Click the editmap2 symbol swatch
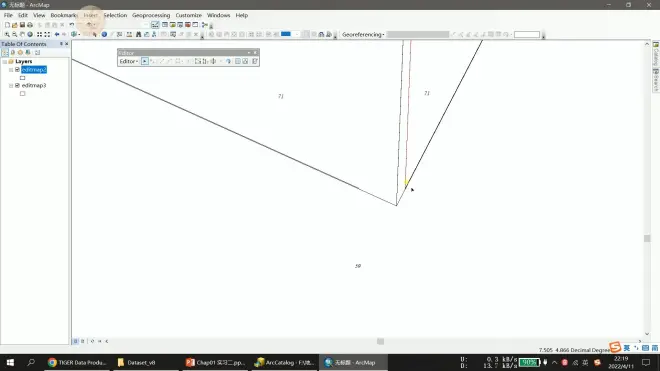The width and height of the screenshot is (660, 371). pyautogui.click(x=22, y=78)
